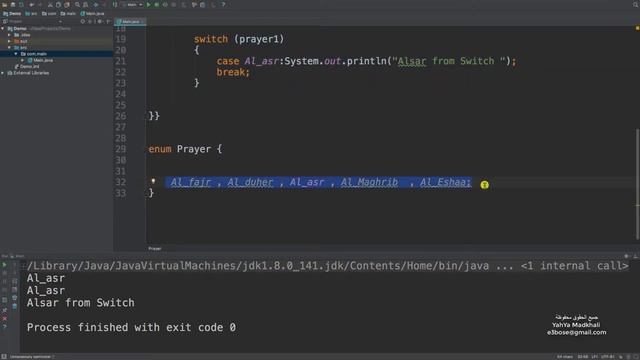Image resolution: width=640 pixels, height=360 pixels.
Task: Click the Rerun green arrow in Run panel
Action: [4, 265]
